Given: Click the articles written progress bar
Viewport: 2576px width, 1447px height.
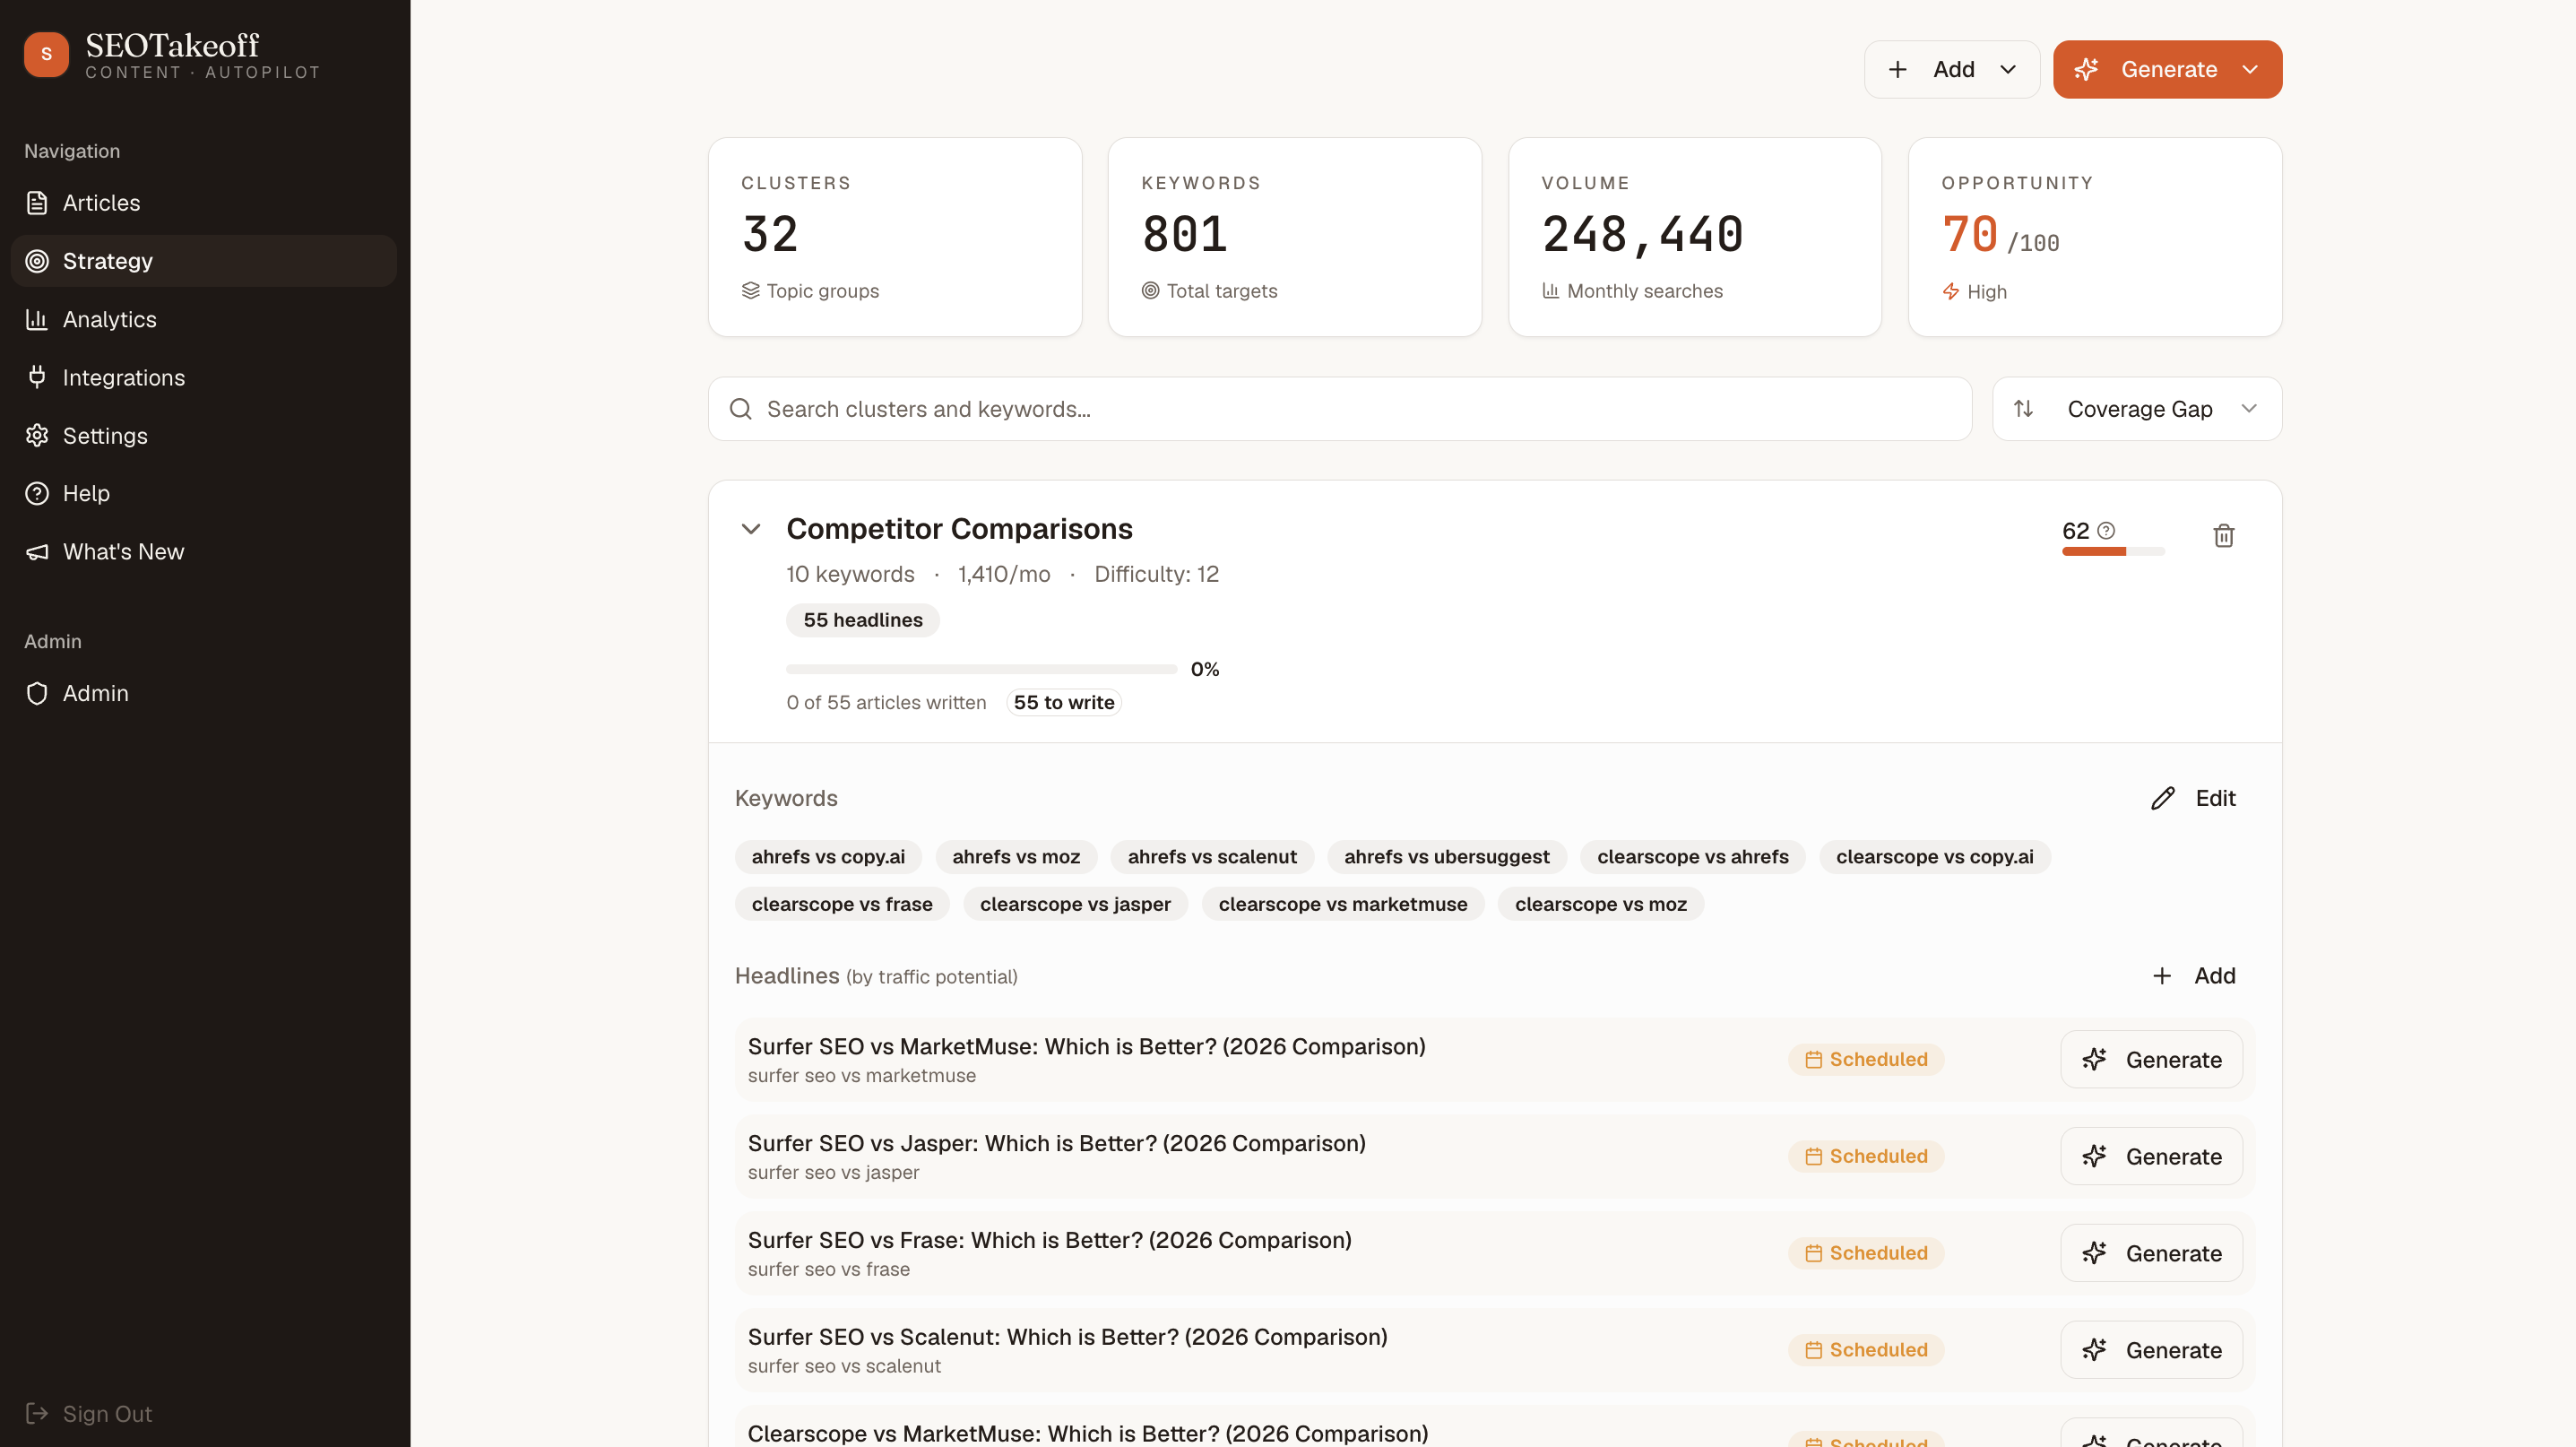Looking at the screenshot, I should (x=981, y=669).
